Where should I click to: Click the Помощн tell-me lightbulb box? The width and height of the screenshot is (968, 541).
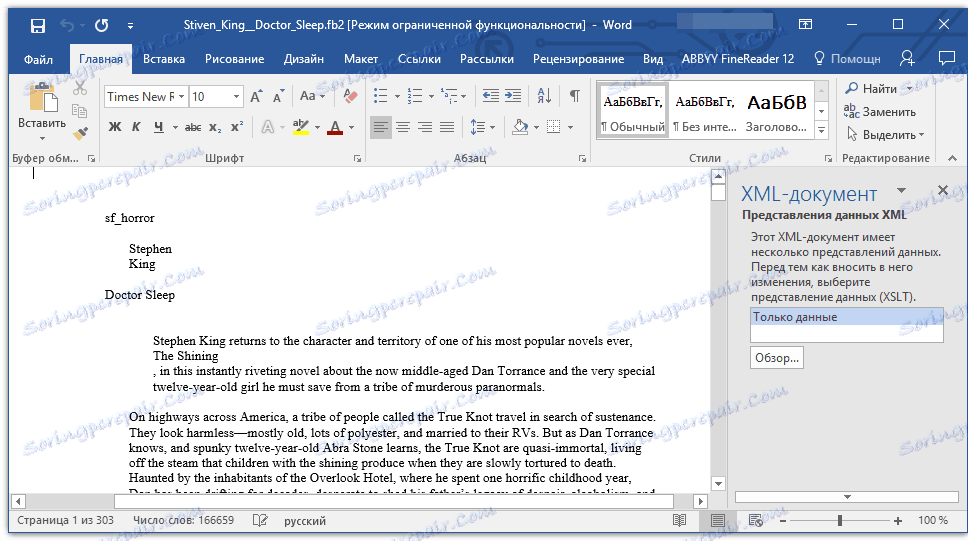[x=848, y=59]
